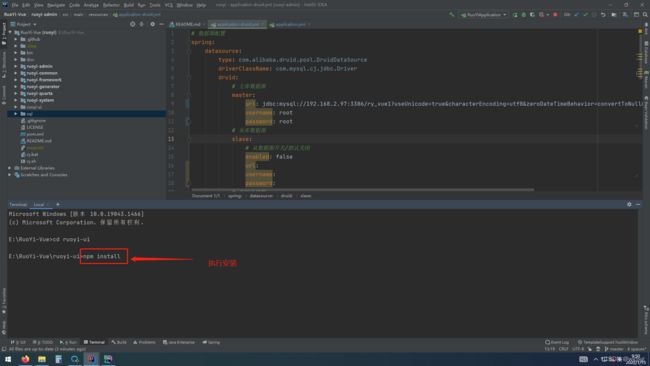Open Search Everywhere magnifier icon

(x=645, y=15)
